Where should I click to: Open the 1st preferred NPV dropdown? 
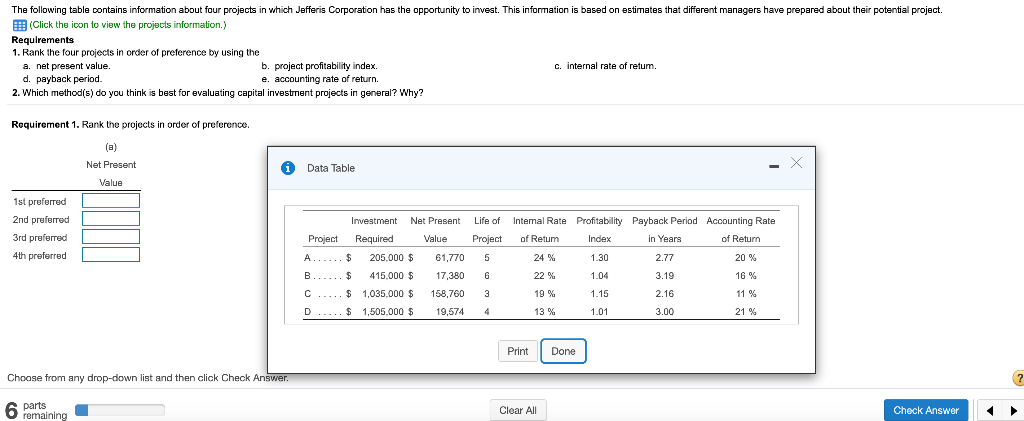point(111,200)
